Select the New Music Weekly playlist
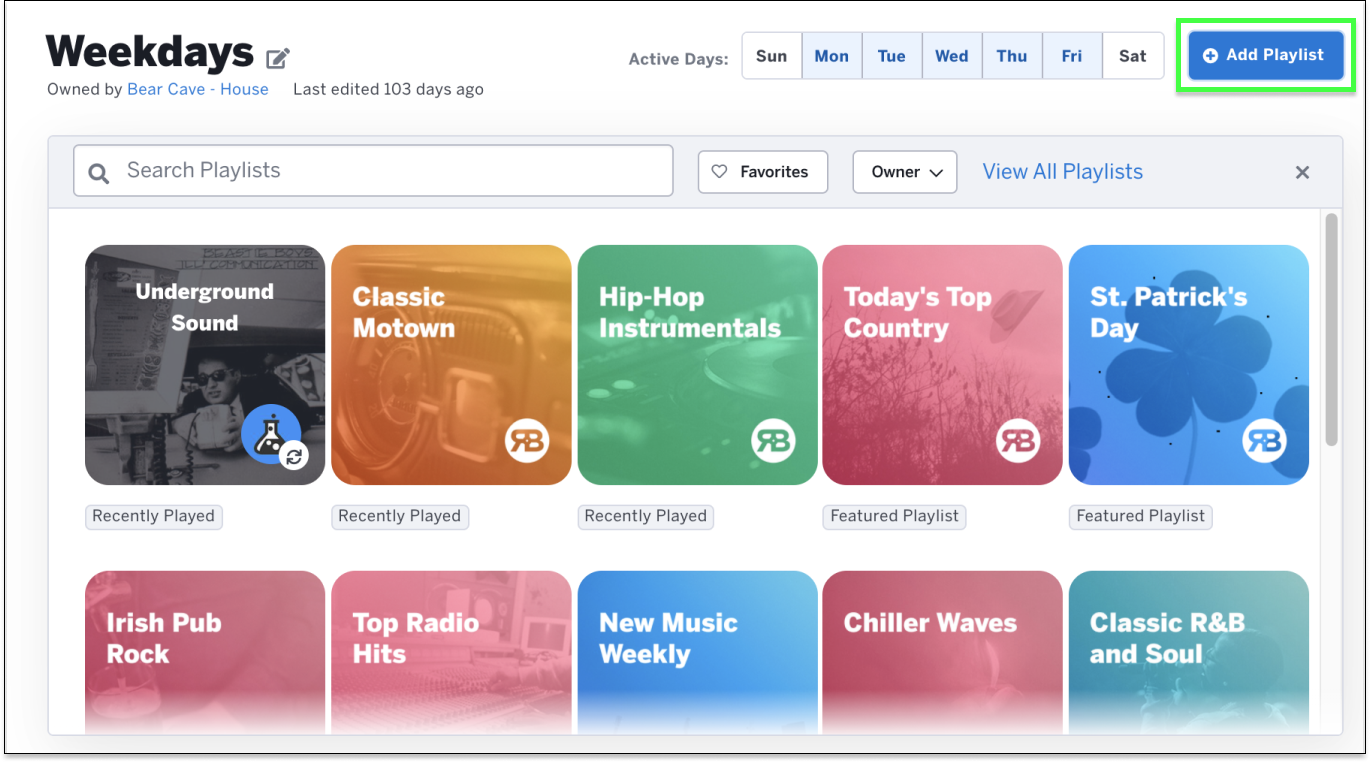 (697, 652)
